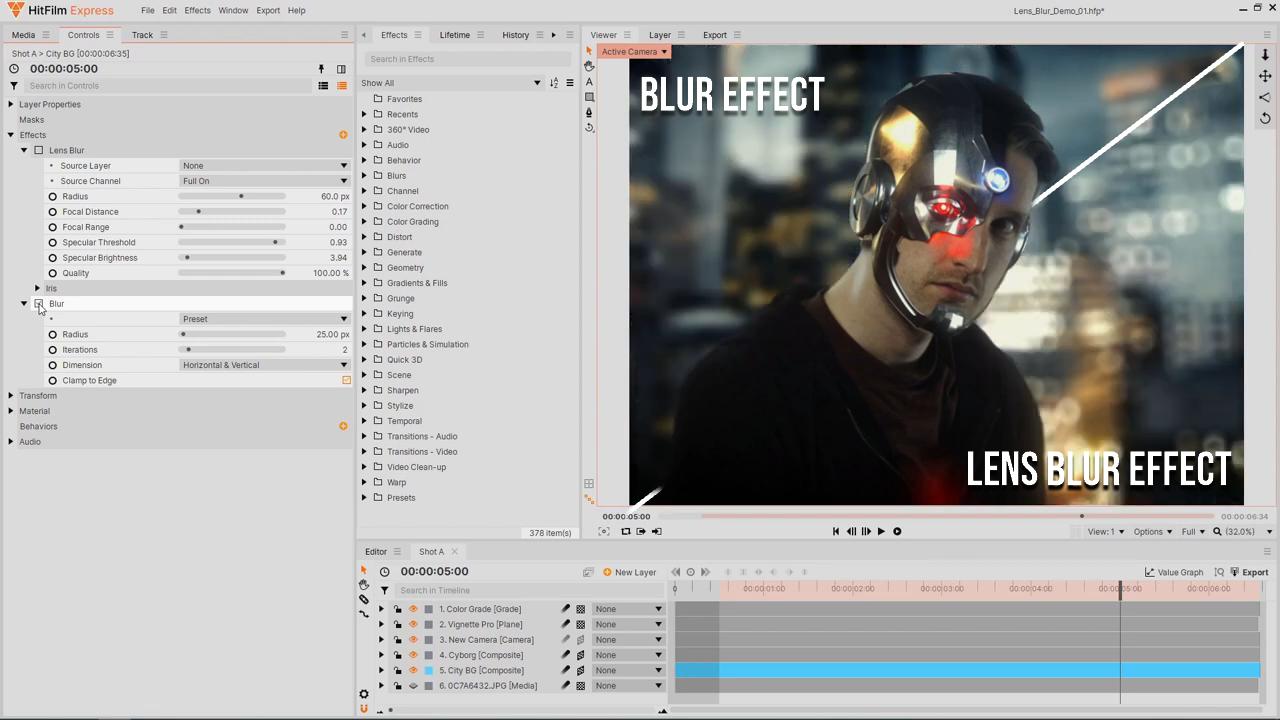This screenshot has height=720, width=1280.
Task: Open the Value Graph
Action: click(x=1174, y=572)
